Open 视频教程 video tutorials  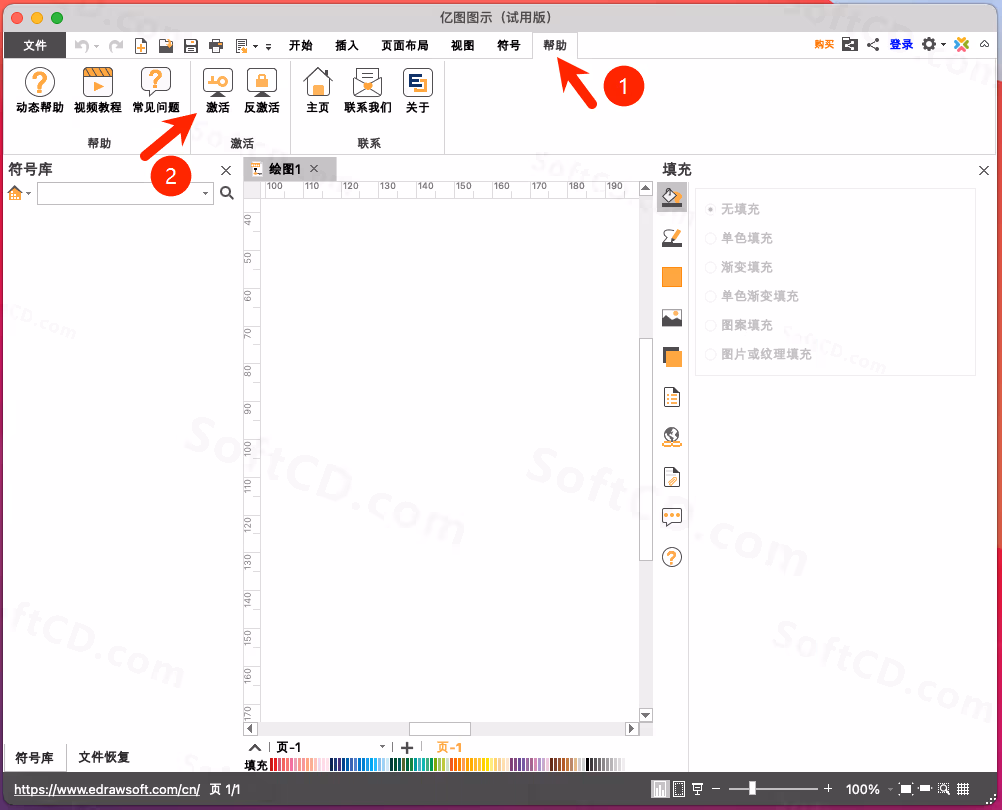[x=98, y=91]
